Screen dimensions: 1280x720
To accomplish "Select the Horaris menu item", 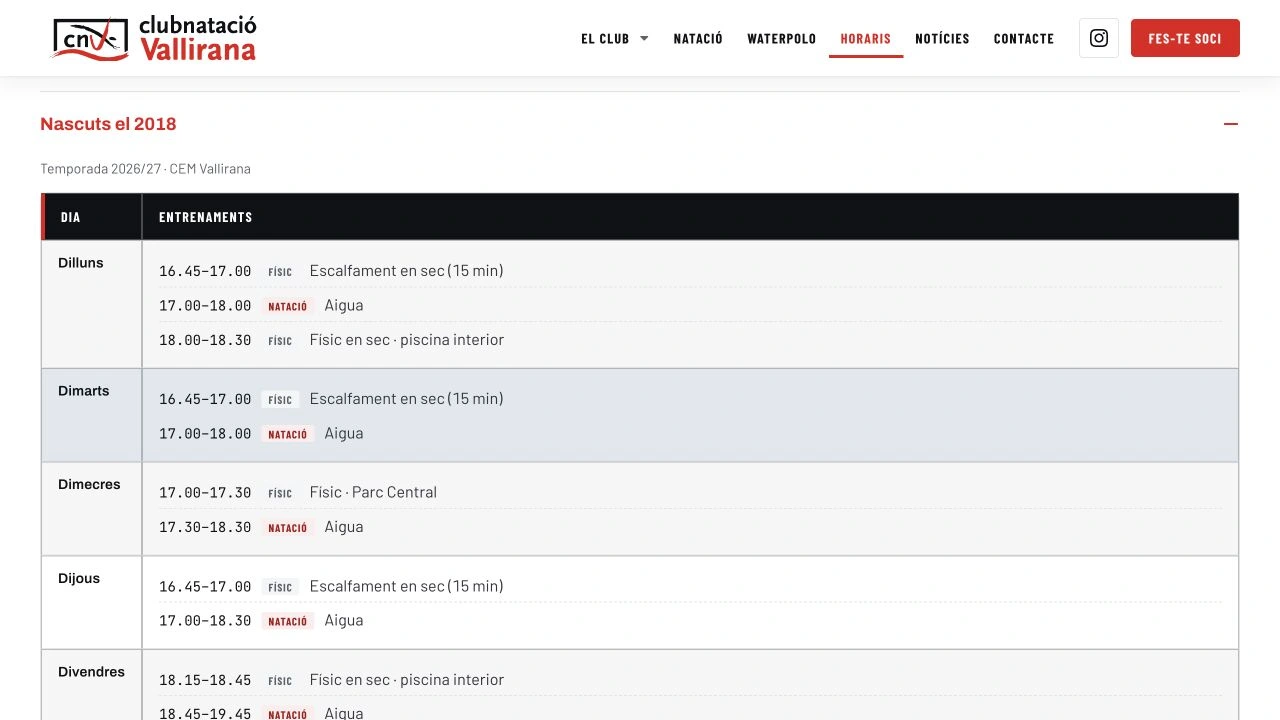I will [x=866, y=38].
